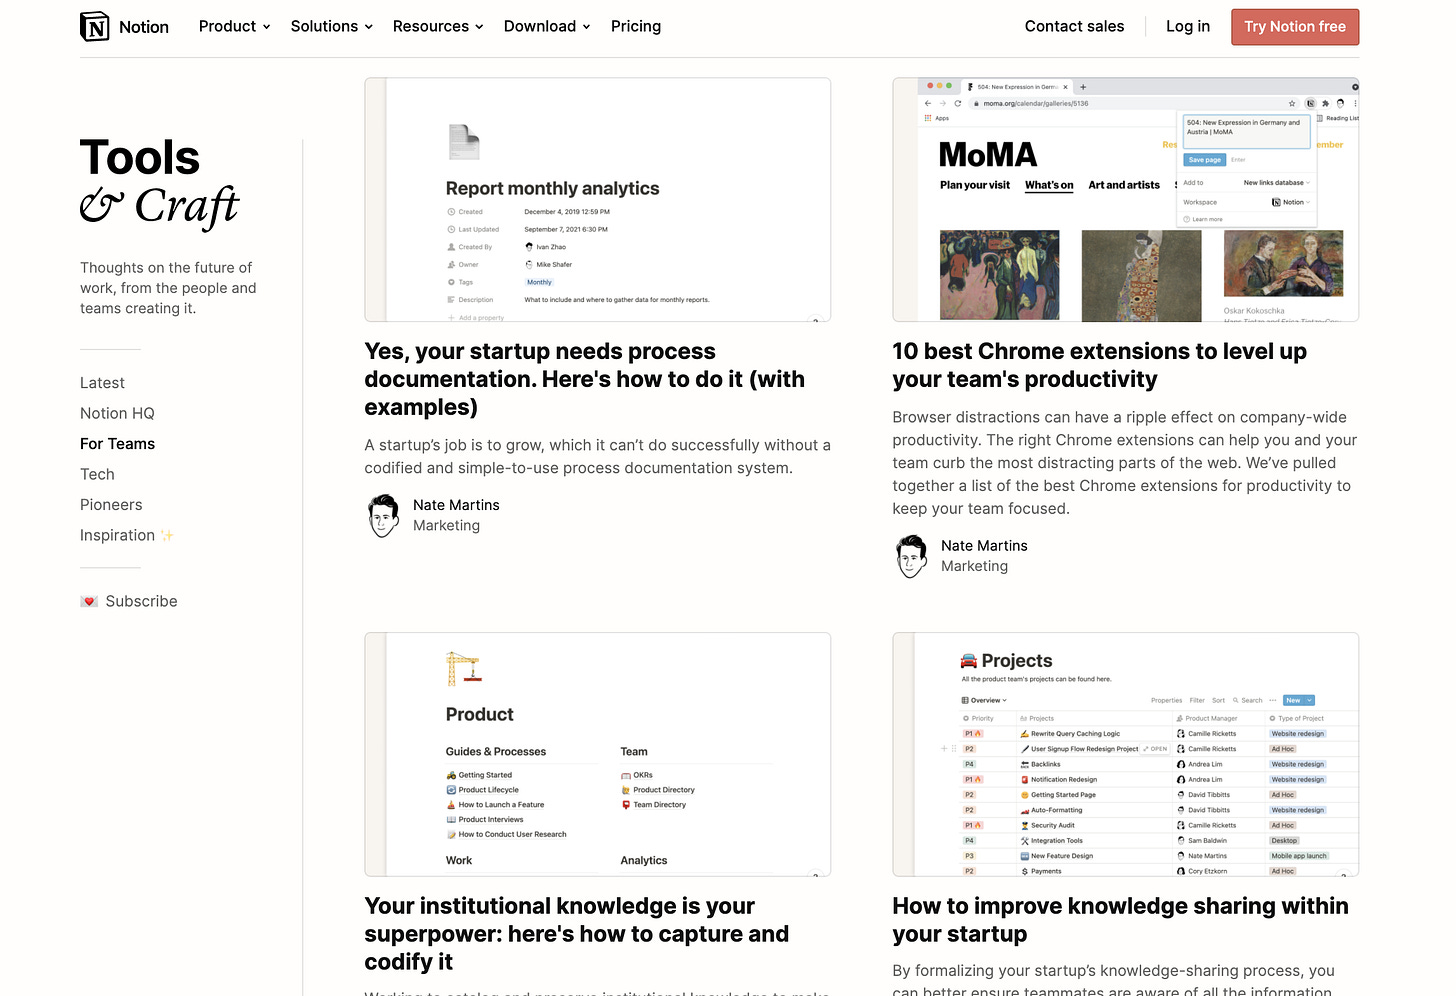Click the What's on tab in MoMA screenshot
1456x996 pixels.
(x=1049, y=185)
